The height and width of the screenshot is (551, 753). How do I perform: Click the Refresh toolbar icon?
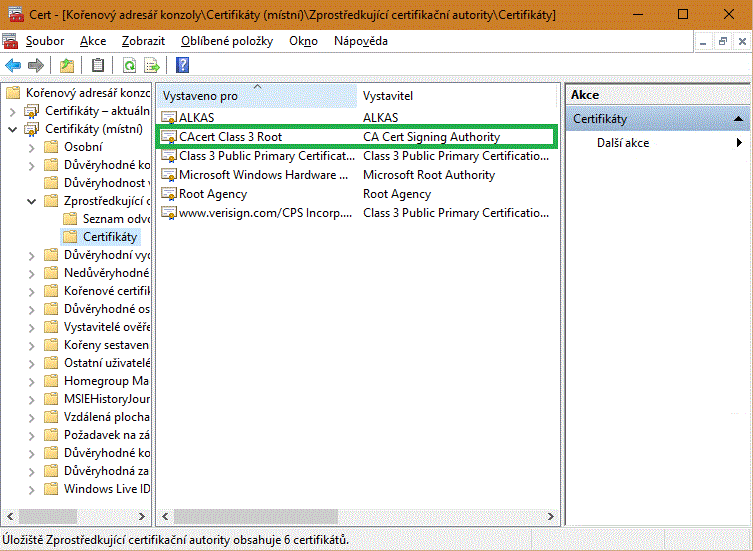pos(129,66)
